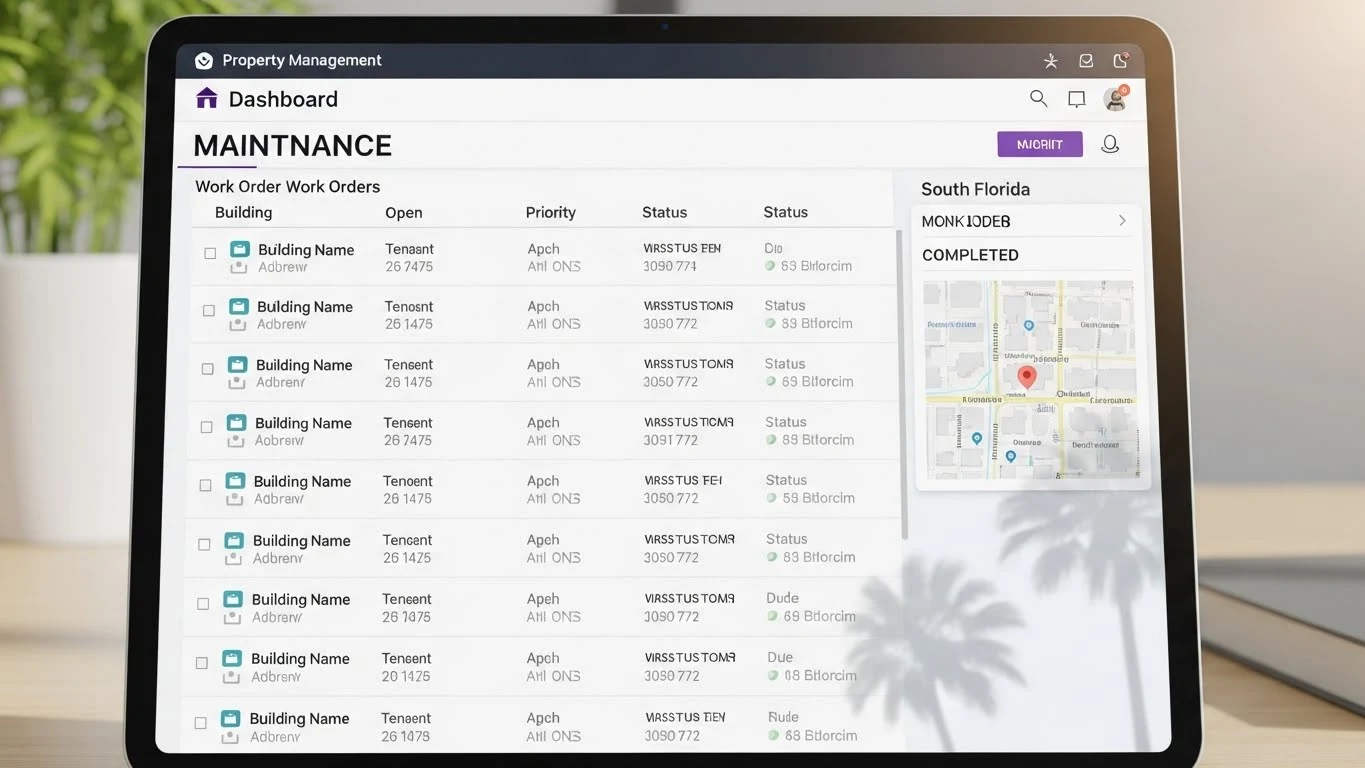
Task: Click the inbox tray icon in the top bar
Action: [x=1086, y=60]
